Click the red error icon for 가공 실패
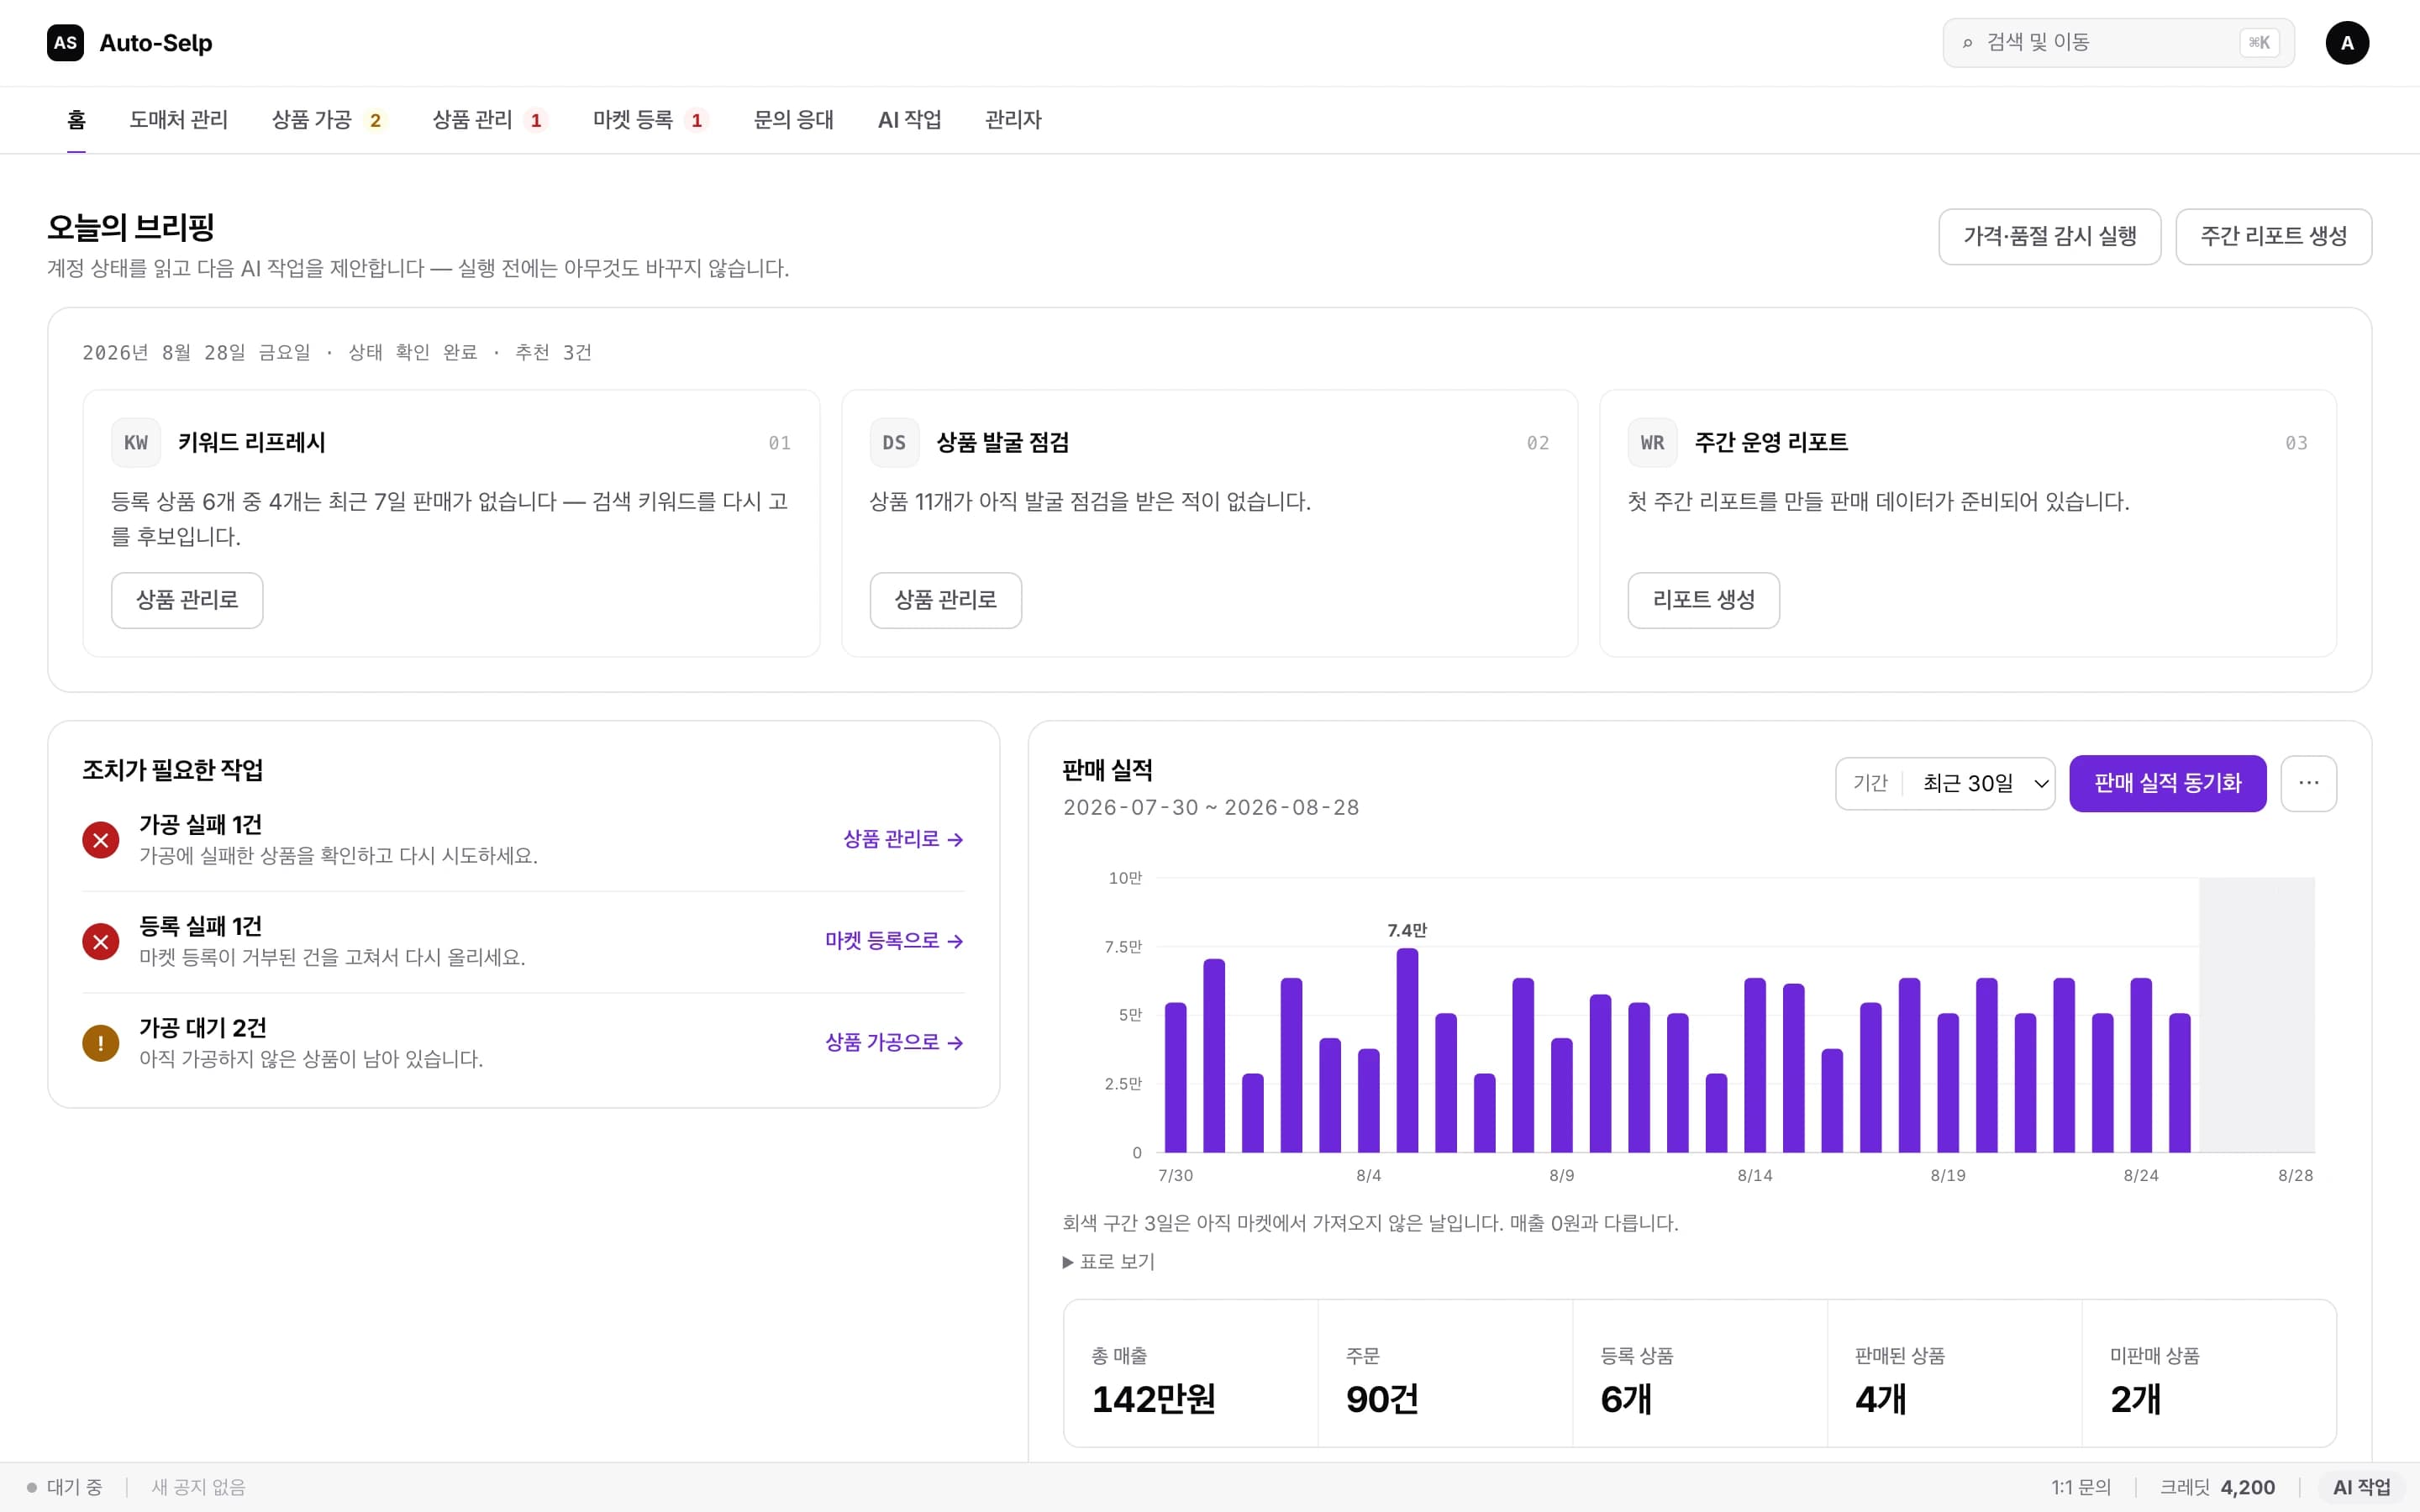2420x1512 pixels. 100,840
